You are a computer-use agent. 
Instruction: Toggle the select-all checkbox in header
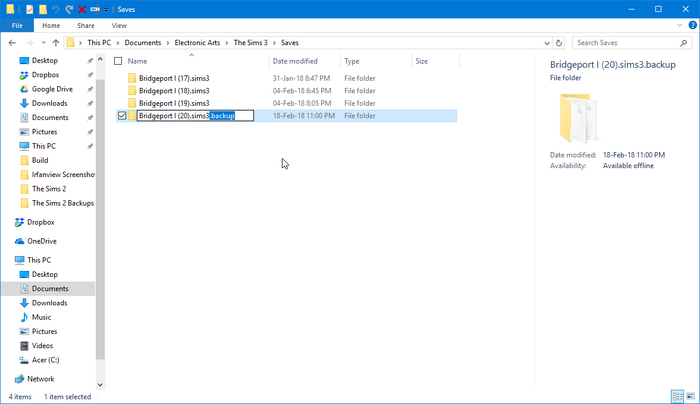(118, 61)
